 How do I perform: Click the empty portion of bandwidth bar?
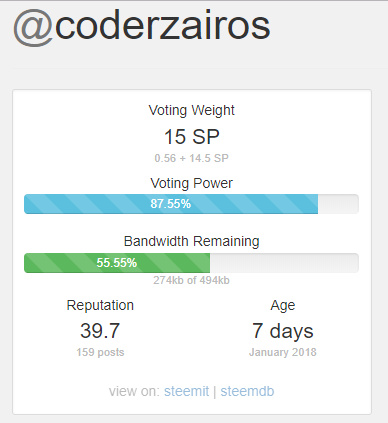[x=284, y=263]
